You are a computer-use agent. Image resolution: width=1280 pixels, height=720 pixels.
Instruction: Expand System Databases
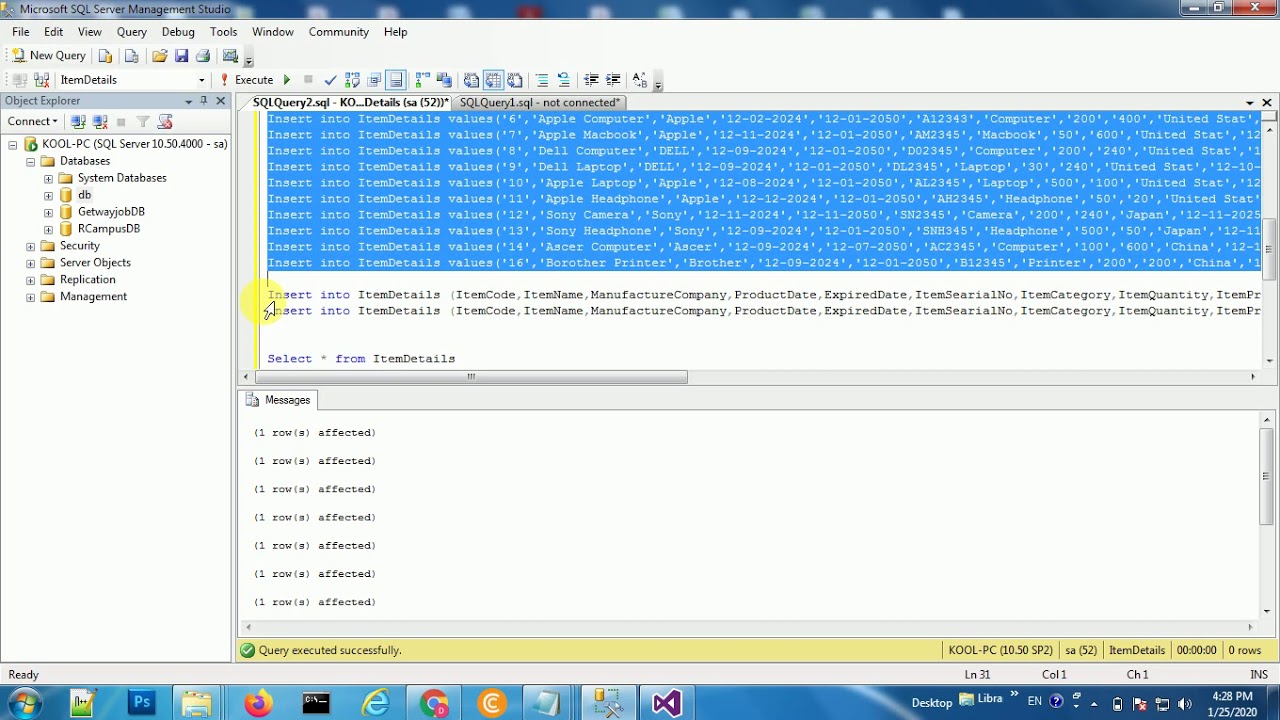(x=48, y=178)
